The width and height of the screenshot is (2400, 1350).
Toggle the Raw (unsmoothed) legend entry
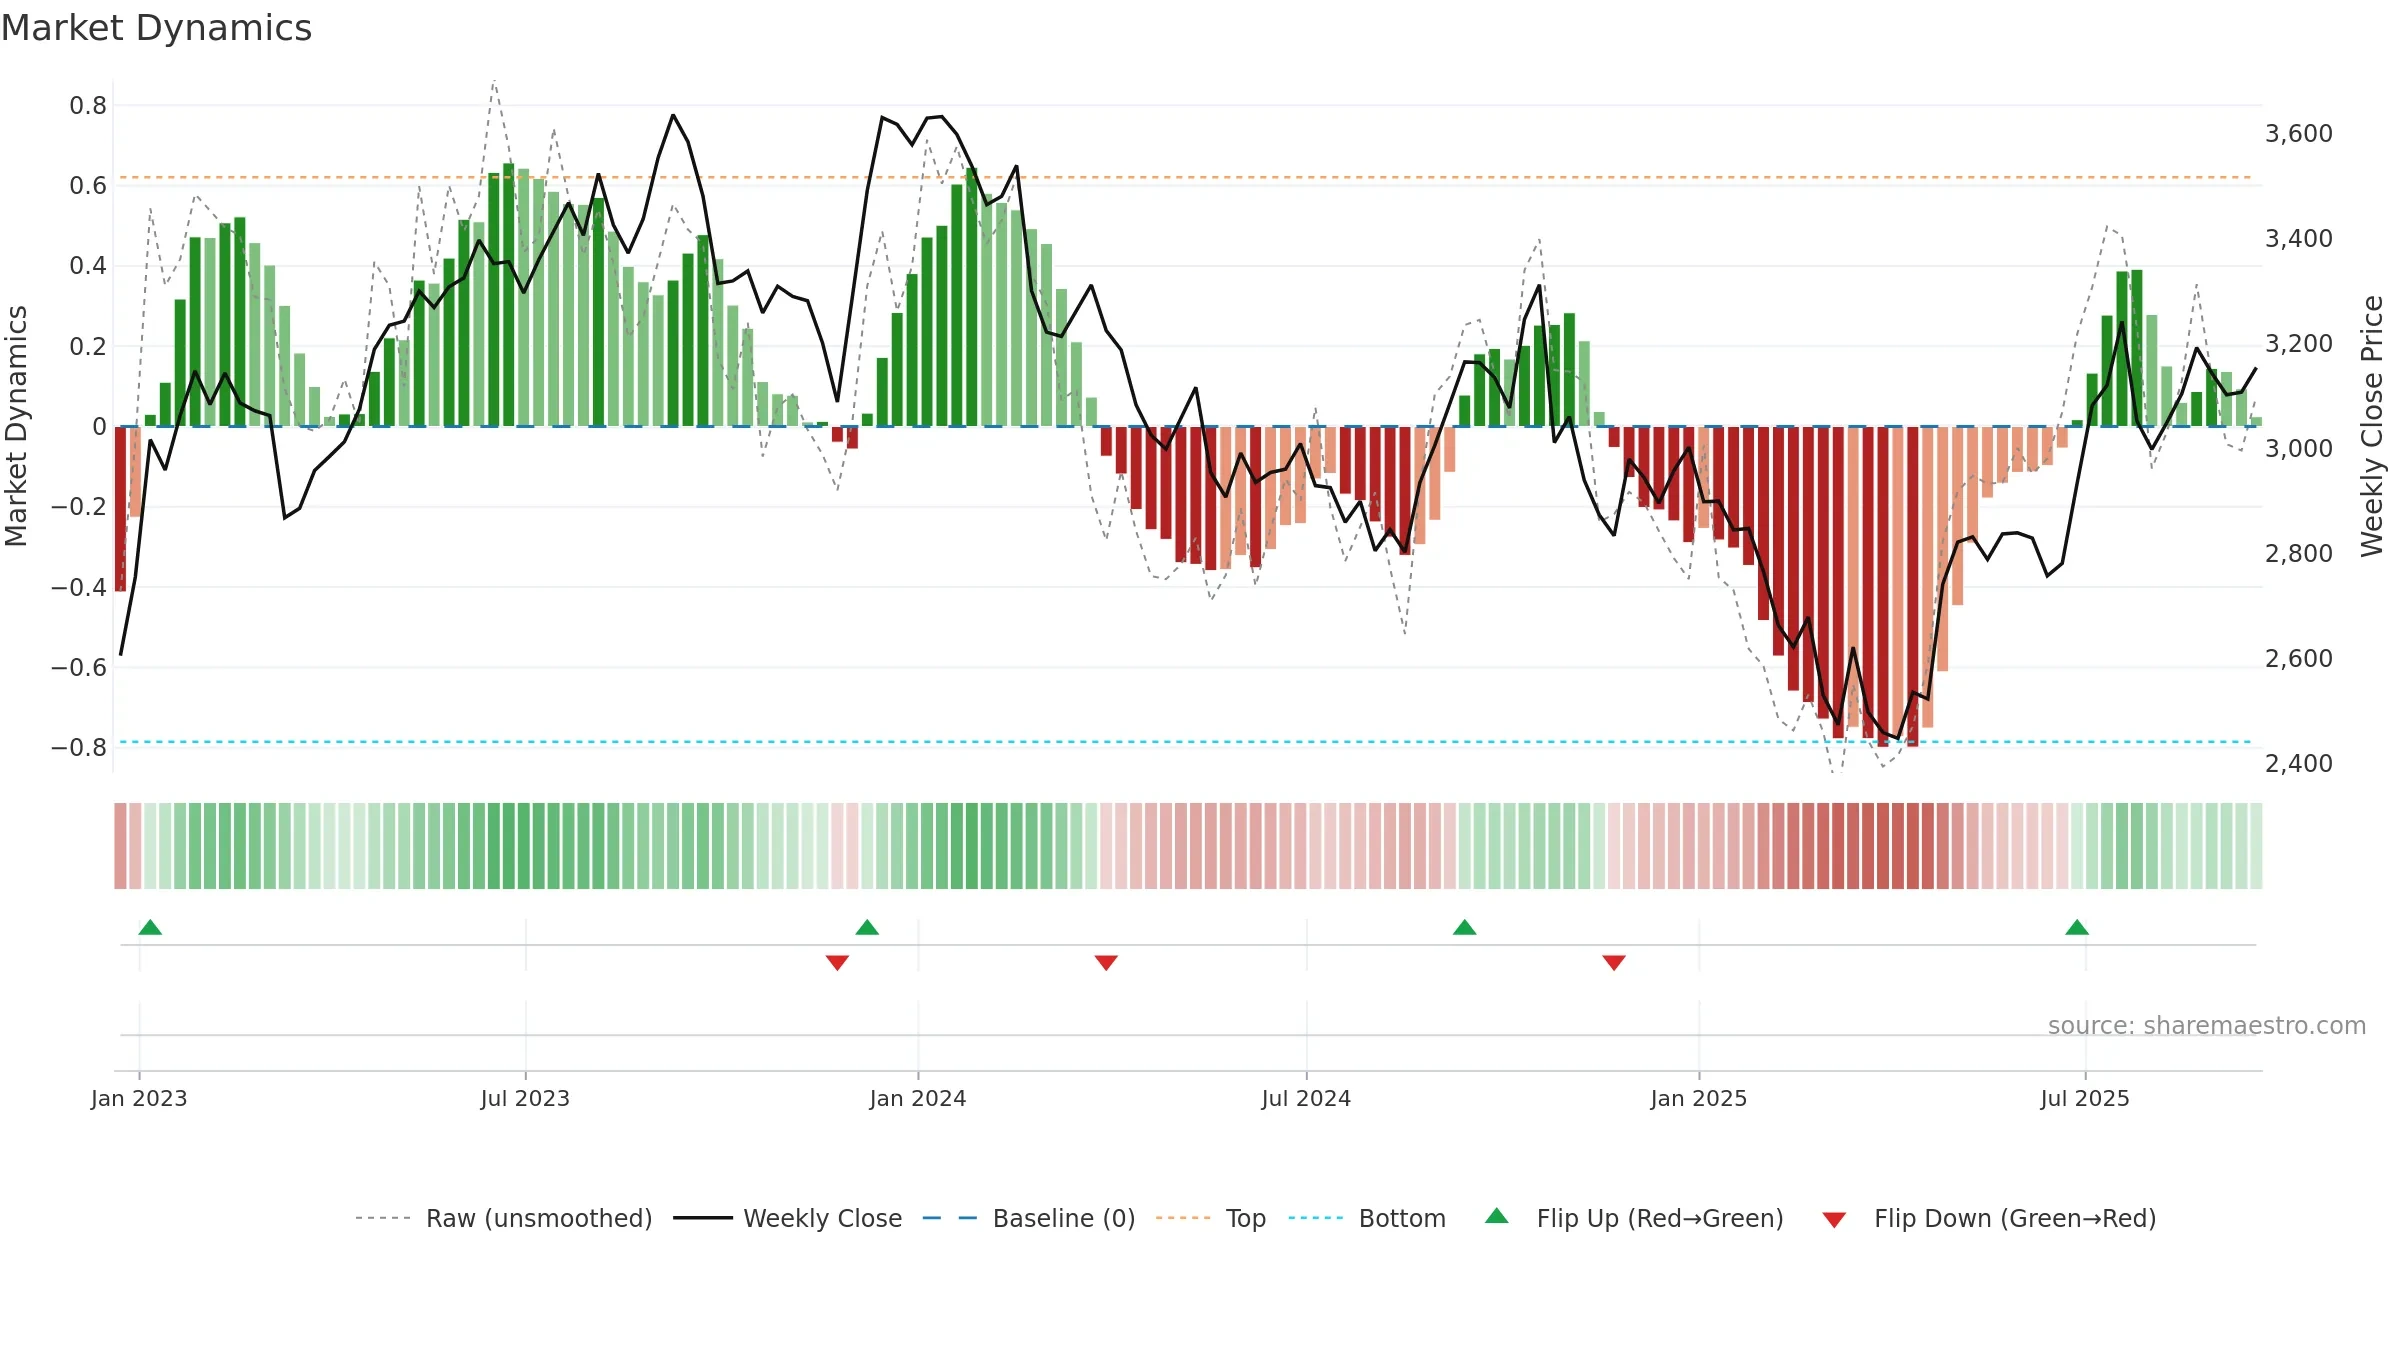click(504, 1218)
